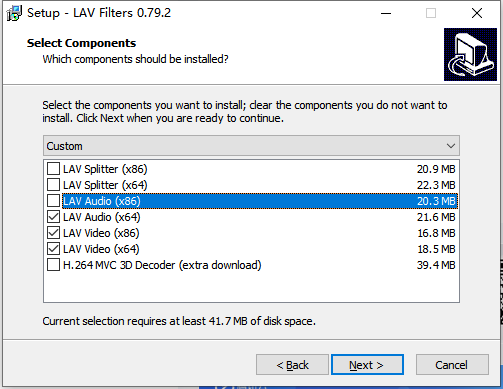
Task: Select H.264 MVC 3D Decoder label text
Action: click(162, 265)
